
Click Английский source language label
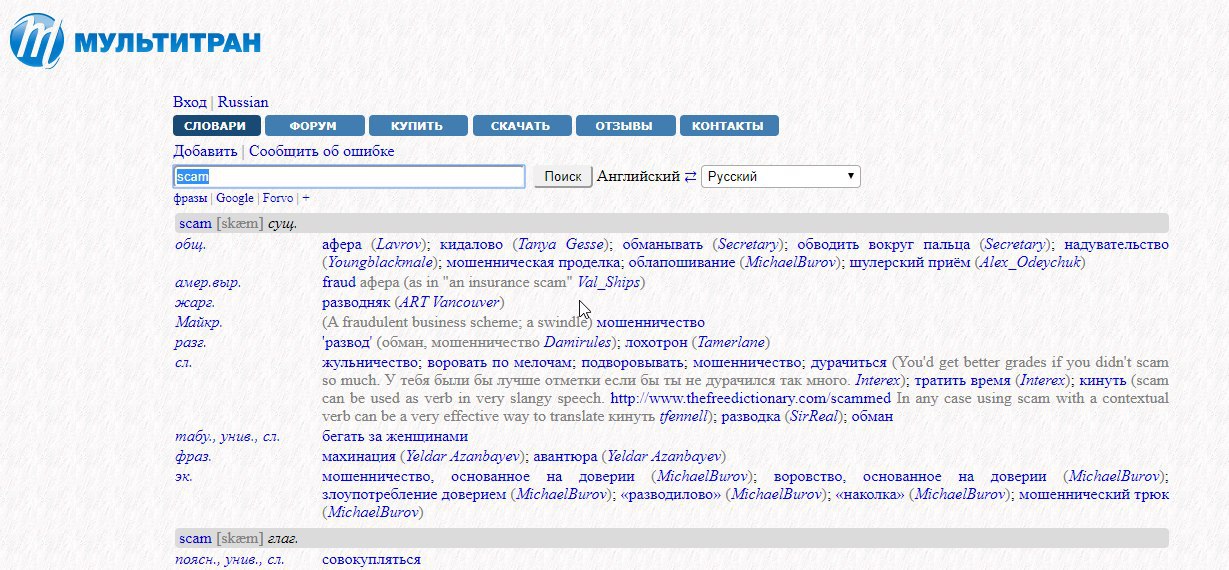(638, 176)
